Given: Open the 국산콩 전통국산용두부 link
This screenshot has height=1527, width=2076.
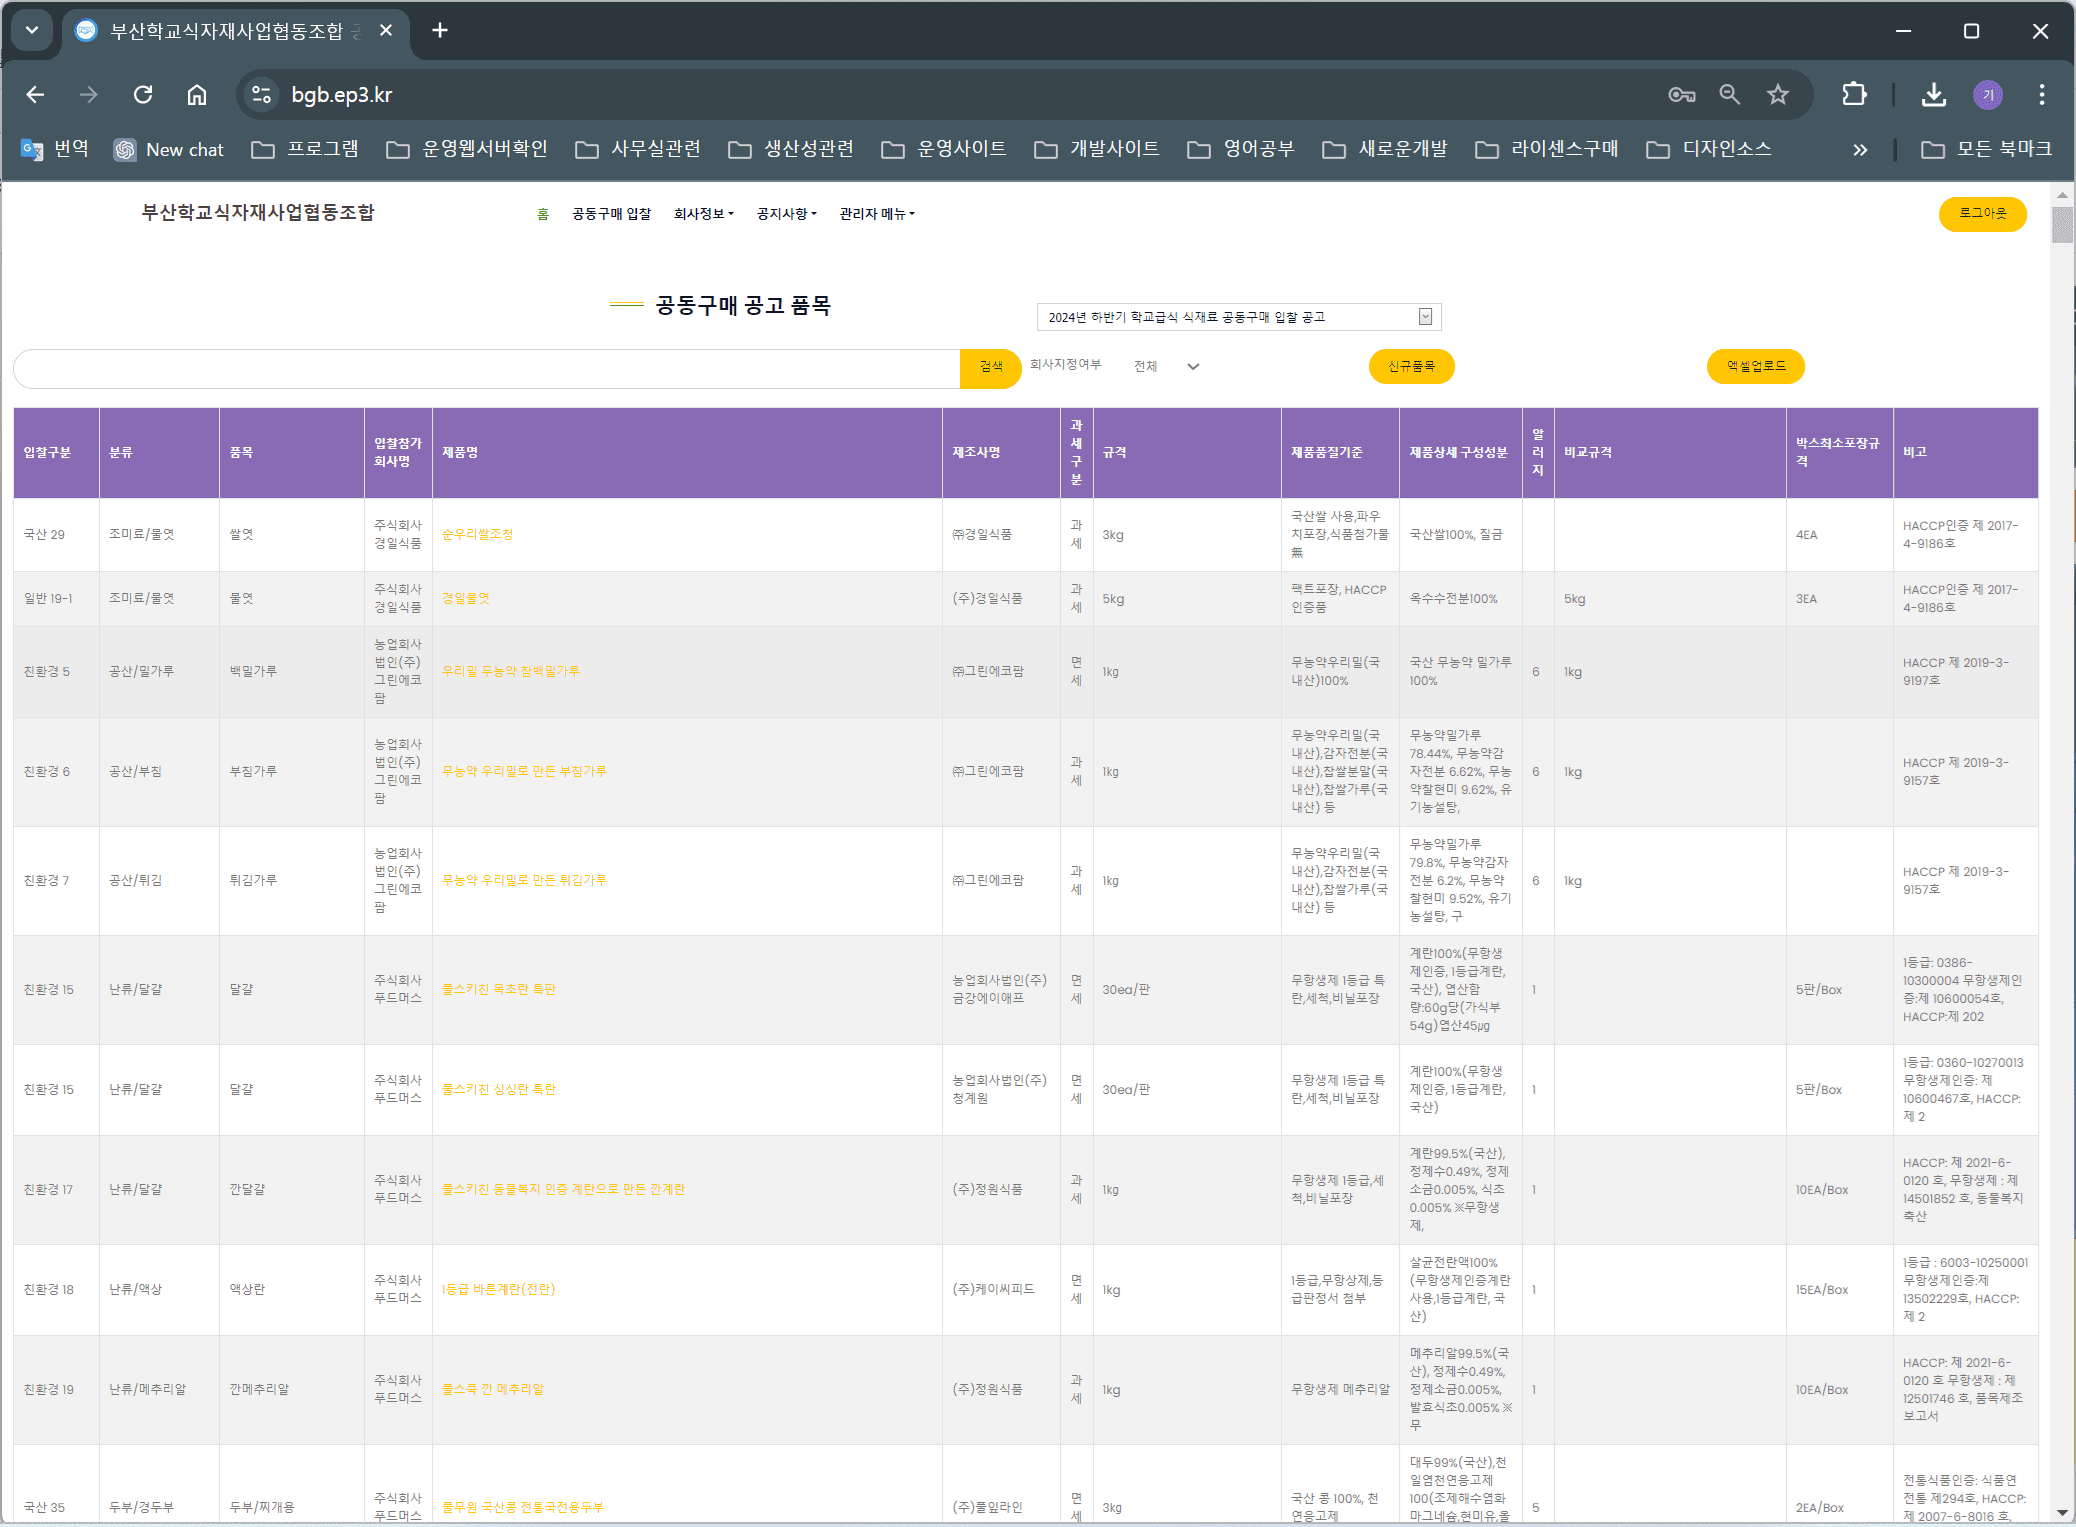Looking at the screenshot, I should coord(523,1508).
